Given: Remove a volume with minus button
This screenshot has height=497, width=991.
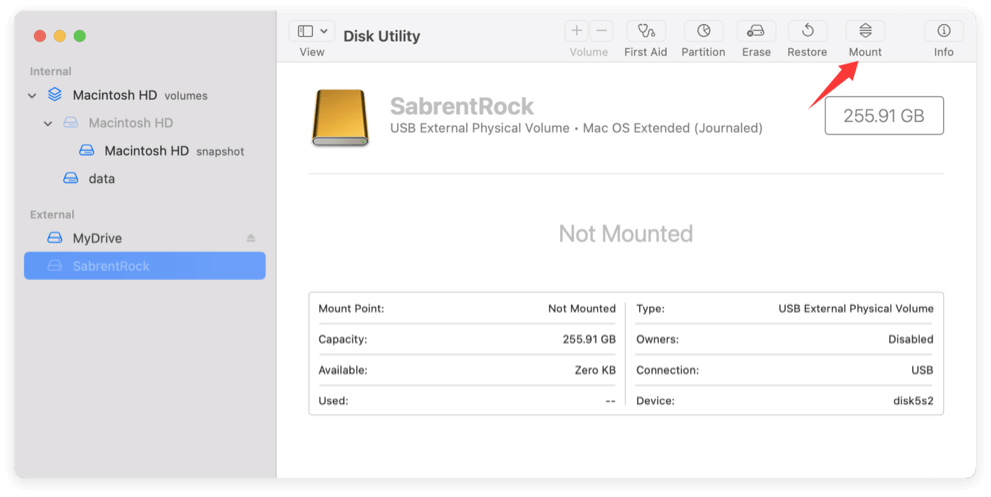Looking at the screenshot, I should (x=602, y=30).
